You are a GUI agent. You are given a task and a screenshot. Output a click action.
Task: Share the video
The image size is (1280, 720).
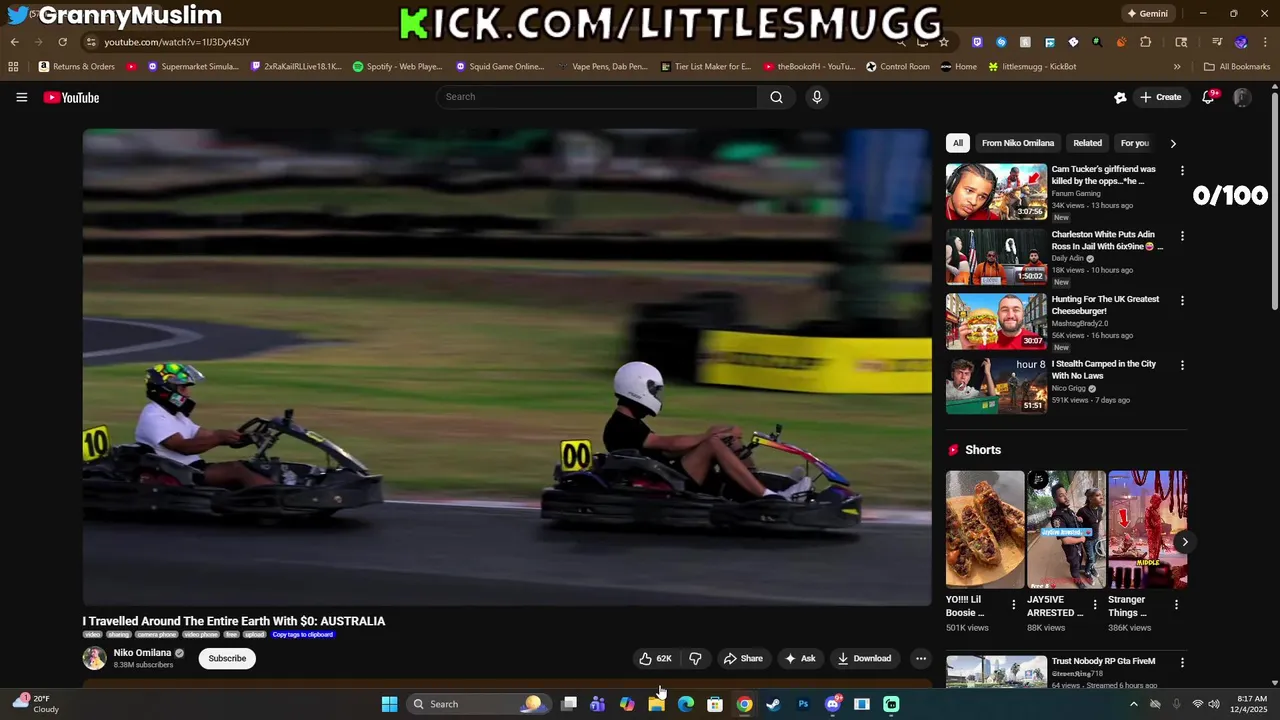pos(743,658)
